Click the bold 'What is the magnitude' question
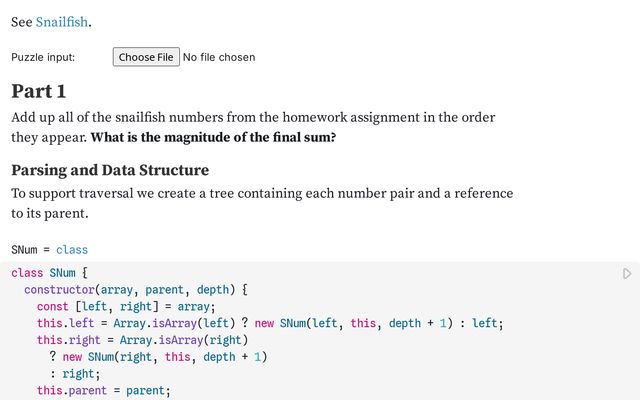The image size is (640, 400). pos(213,137)
